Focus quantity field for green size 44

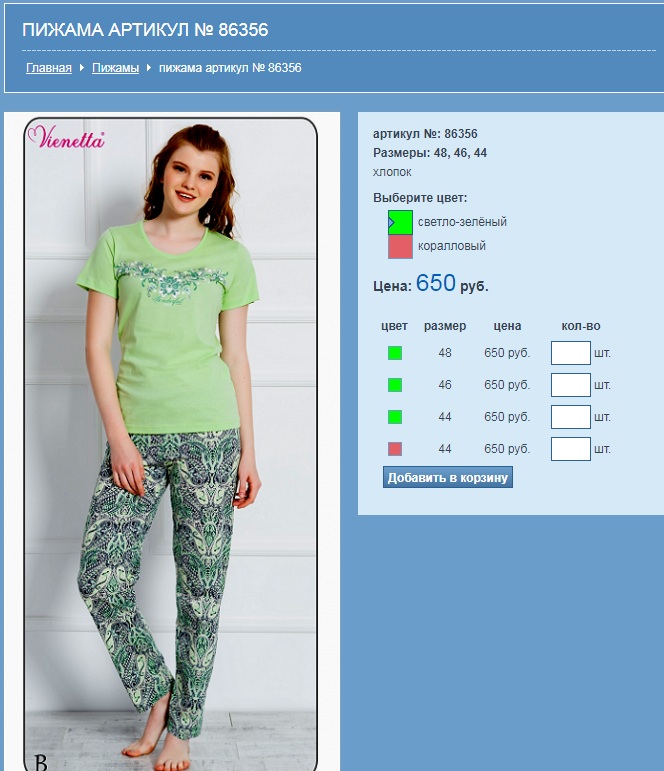[x=571, y=417]
